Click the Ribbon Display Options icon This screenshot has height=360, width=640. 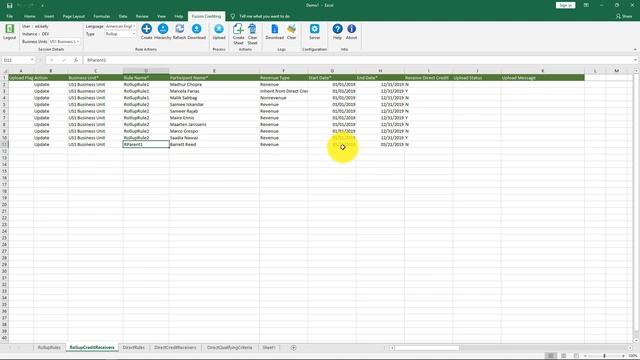[586, 5]
